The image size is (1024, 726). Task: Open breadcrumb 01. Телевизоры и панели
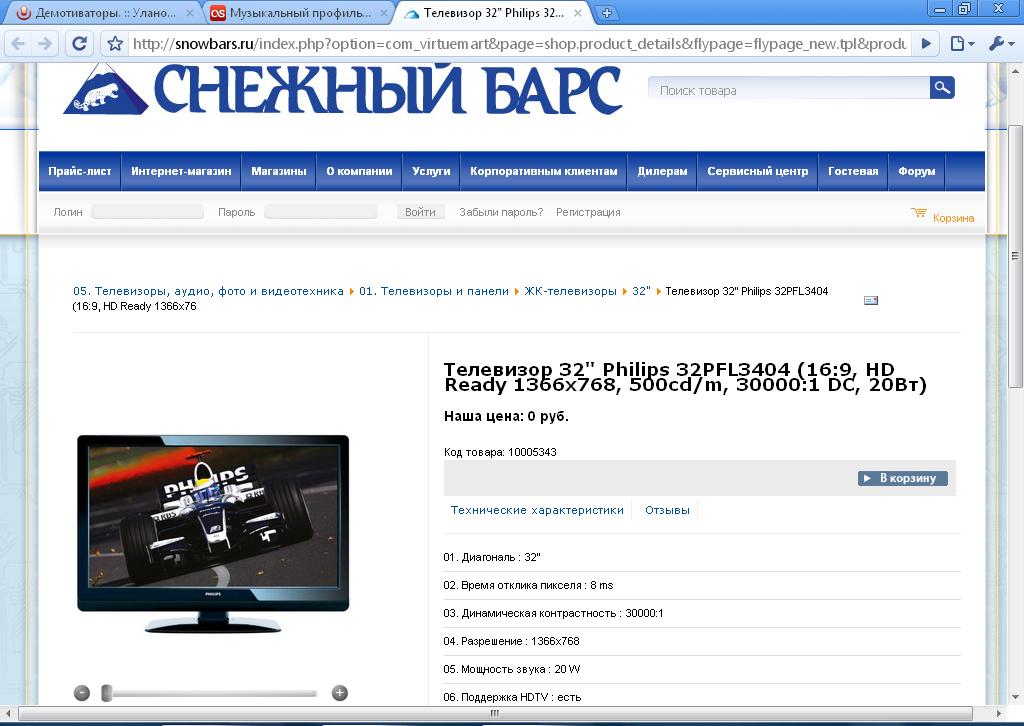[434, 291]
